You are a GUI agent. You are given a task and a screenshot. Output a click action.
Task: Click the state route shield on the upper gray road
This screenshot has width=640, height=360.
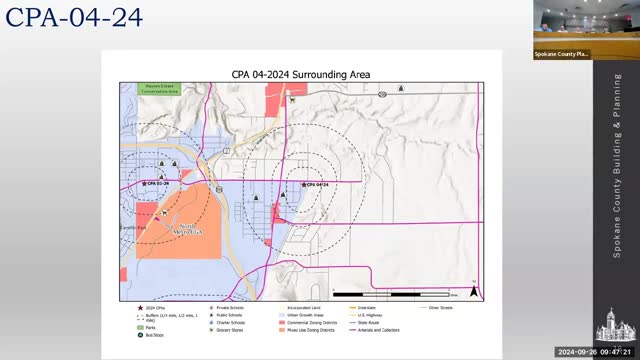tap(382, 94)
